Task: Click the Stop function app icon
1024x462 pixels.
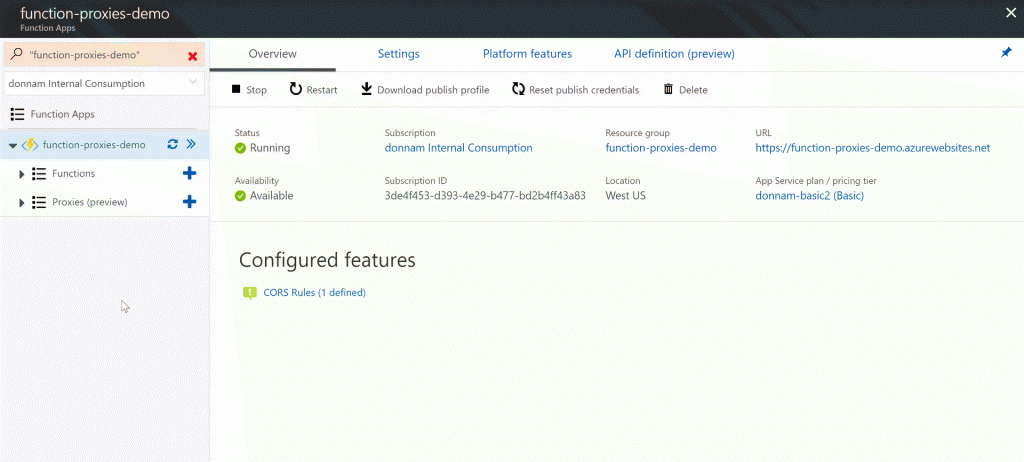Action: pyautogui.click(x=236, y=89)
